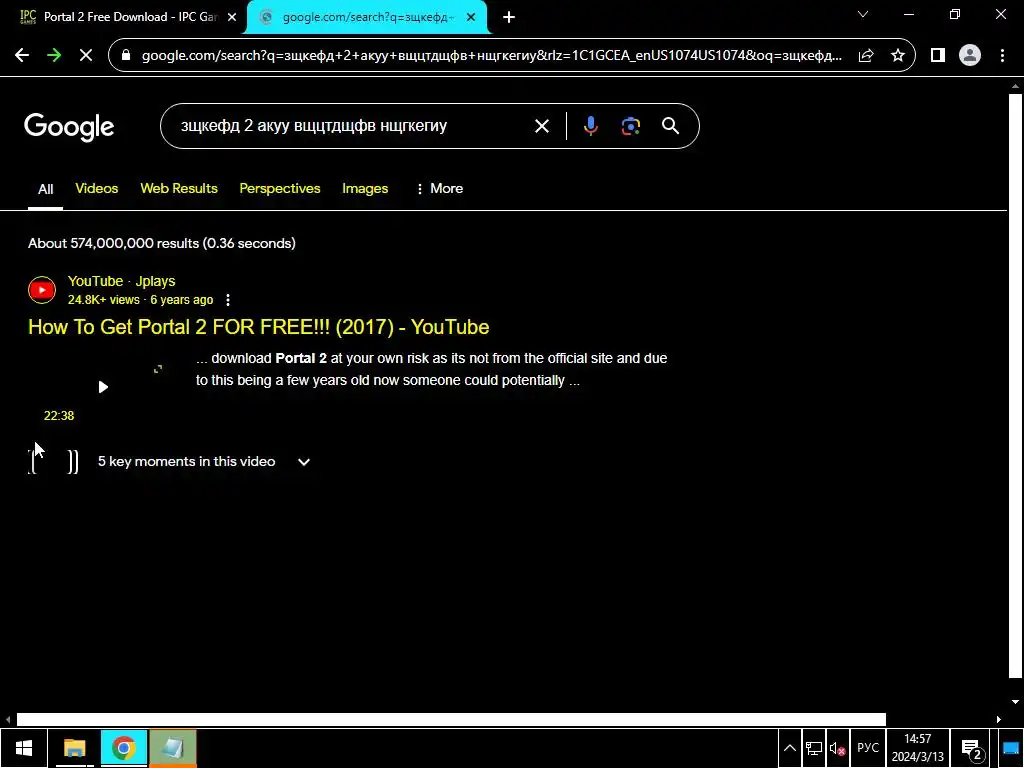
Task: Click the 22:38 video duration label
Action: tap(59, 416)
